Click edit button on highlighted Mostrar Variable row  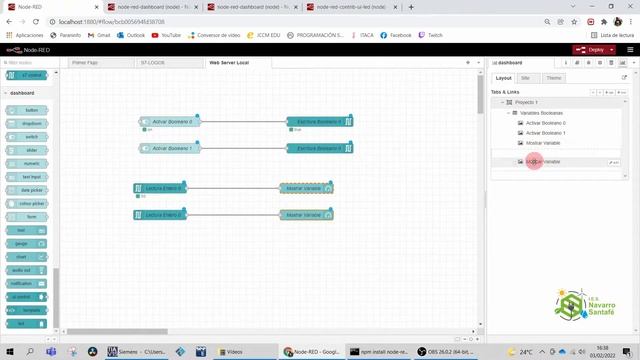point(613,162)
